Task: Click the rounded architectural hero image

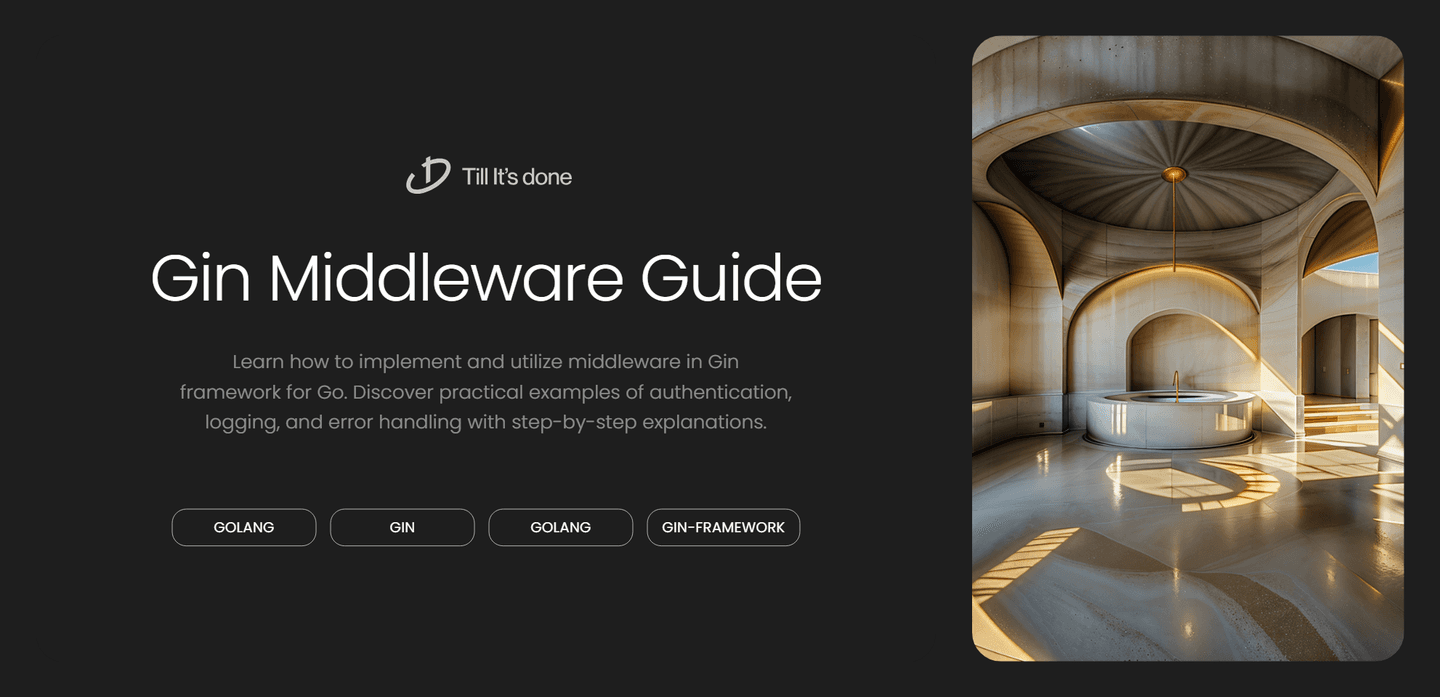Action: 1187,348
